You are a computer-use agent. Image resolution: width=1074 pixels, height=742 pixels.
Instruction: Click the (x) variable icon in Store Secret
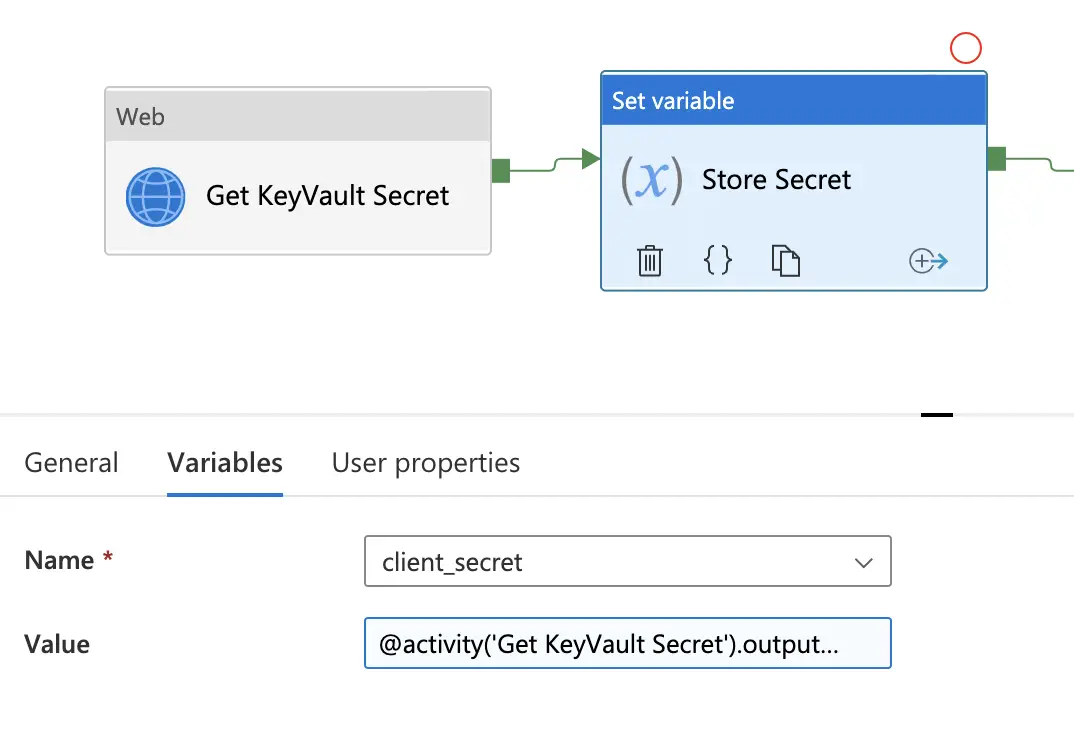click(x=651, y=180)
